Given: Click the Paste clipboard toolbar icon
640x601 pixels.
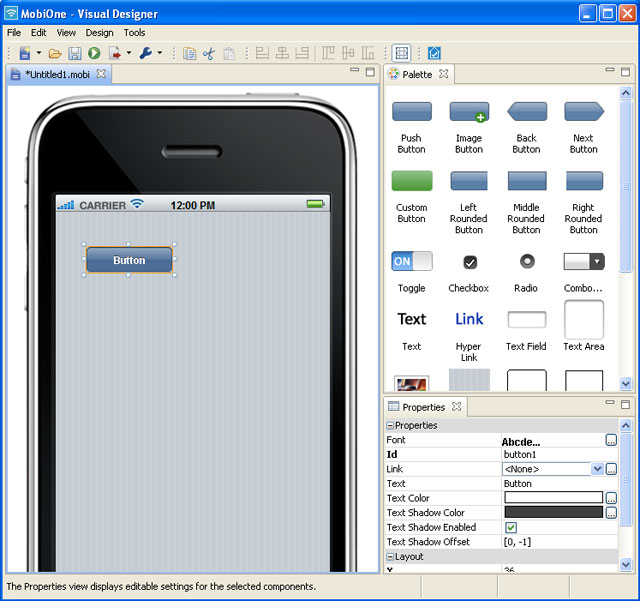Looking at the screenshot, I should pos(229,53).
